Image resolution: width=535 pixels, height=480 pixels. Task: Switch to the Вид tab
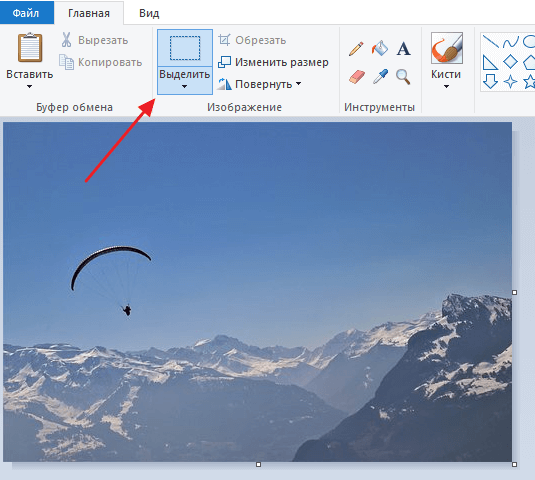149,13
